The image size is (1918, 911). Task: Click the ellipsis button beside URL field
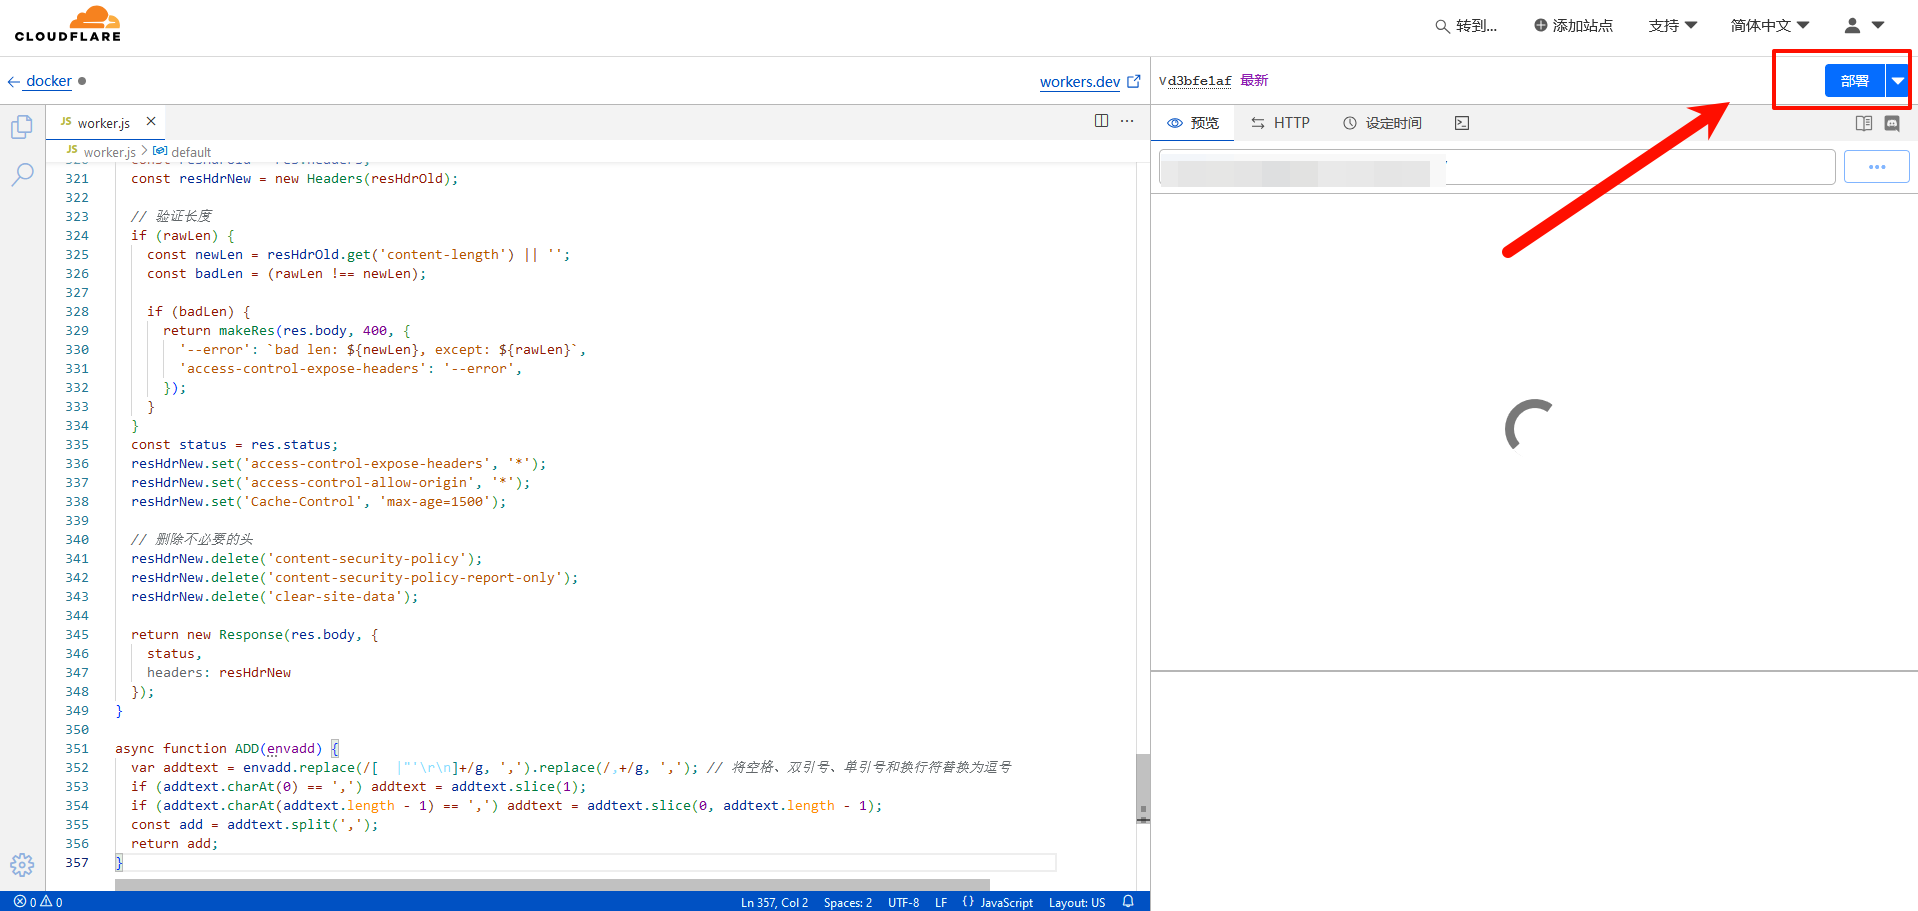(1876, 167)
